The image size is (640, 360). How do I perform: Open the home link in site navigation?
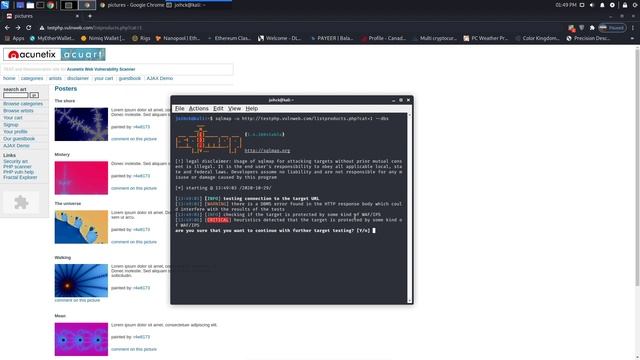(x=9, y=78)
